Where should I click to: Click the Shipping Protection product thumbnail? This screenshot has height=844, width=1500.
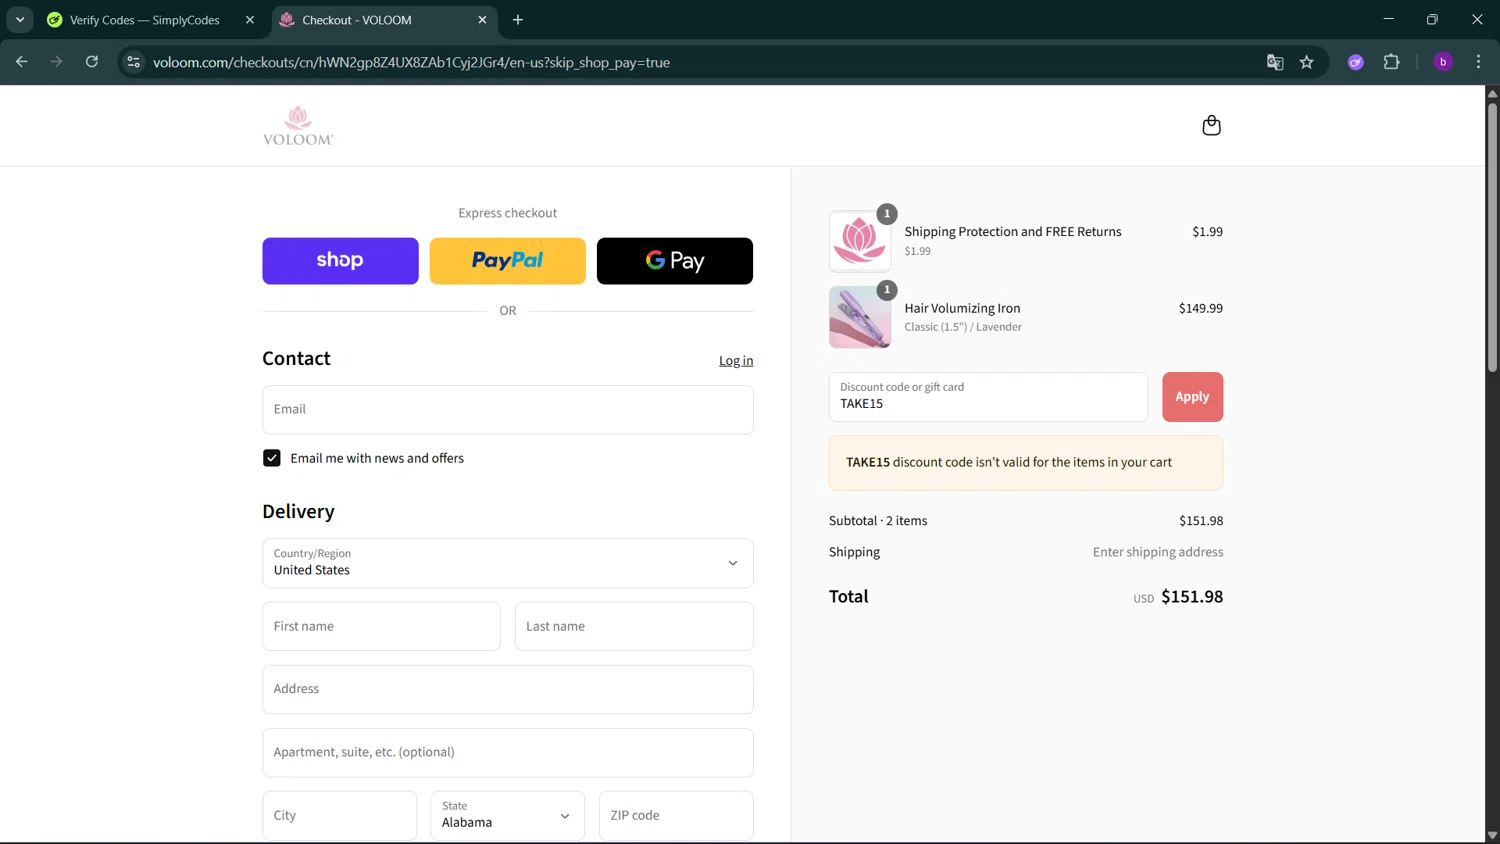[860, 241]
